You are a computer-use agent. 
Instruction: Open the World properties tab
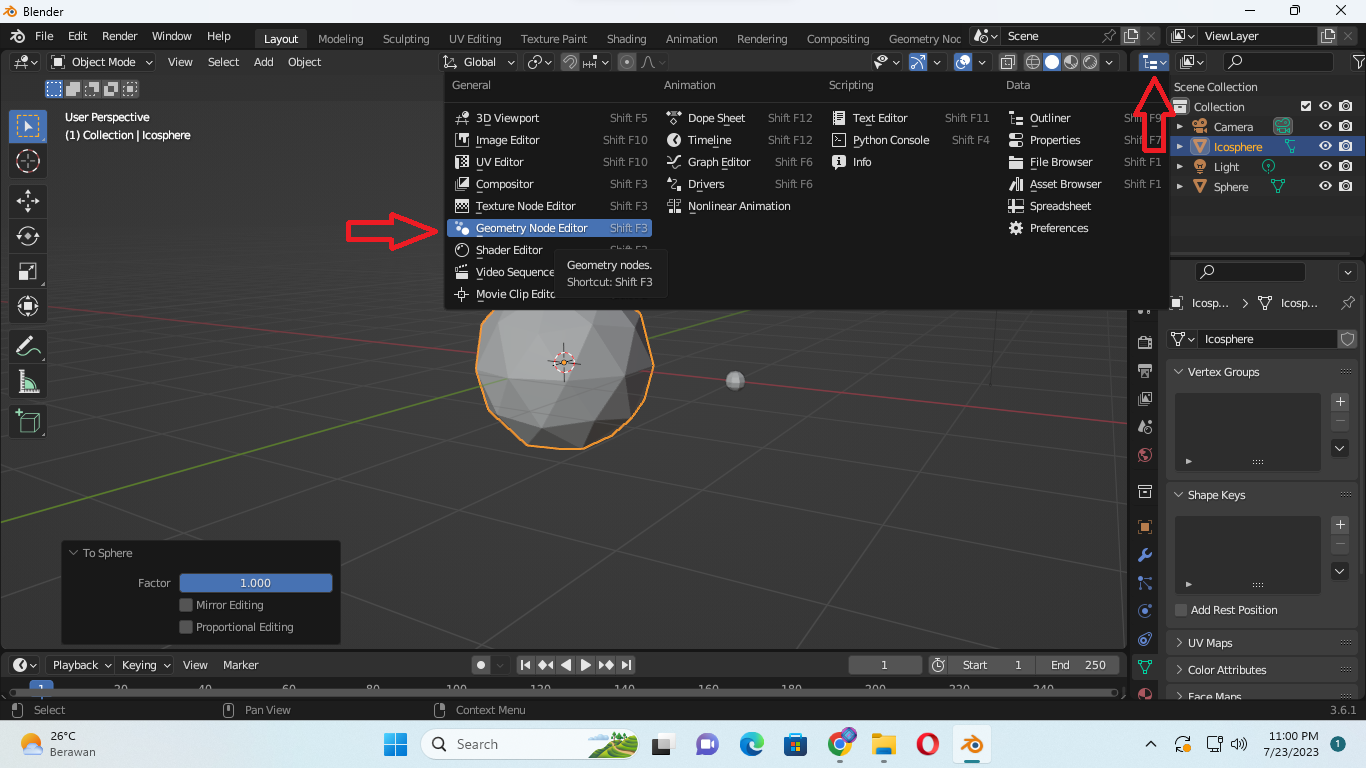click(1145, 455)
